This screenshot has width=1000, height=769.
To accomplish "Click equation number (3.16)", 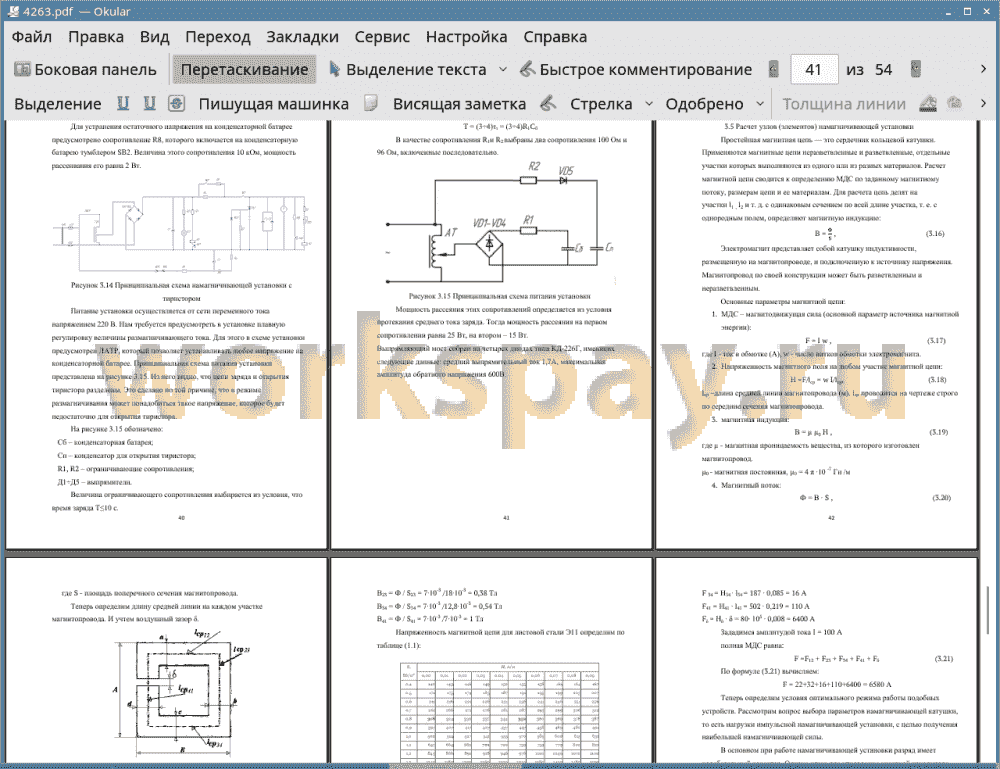I will [935, 233].
